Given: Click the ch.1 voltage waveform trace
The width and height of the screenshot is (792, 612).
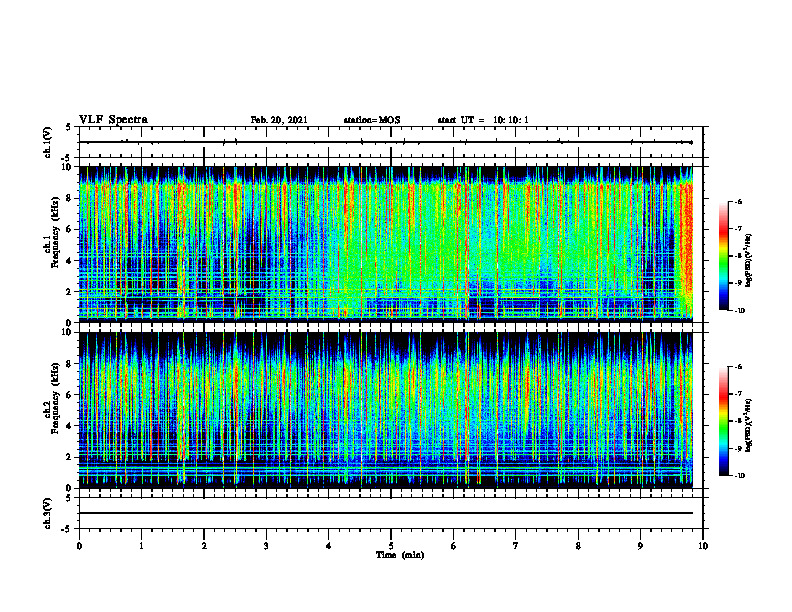Looking at the screenshot, I should coord(386,142).
